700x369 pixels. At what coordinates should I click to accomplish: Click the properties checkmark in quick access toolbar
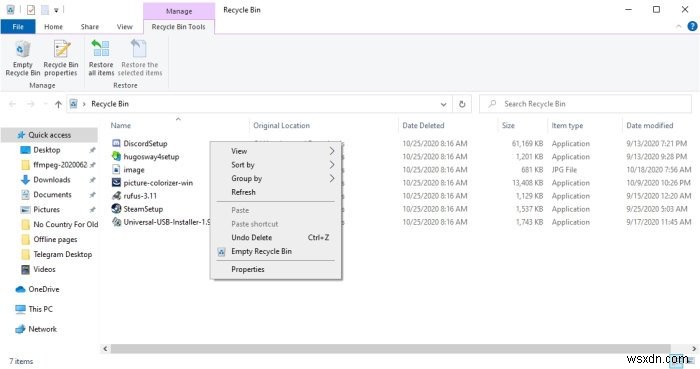coord(31,10)
